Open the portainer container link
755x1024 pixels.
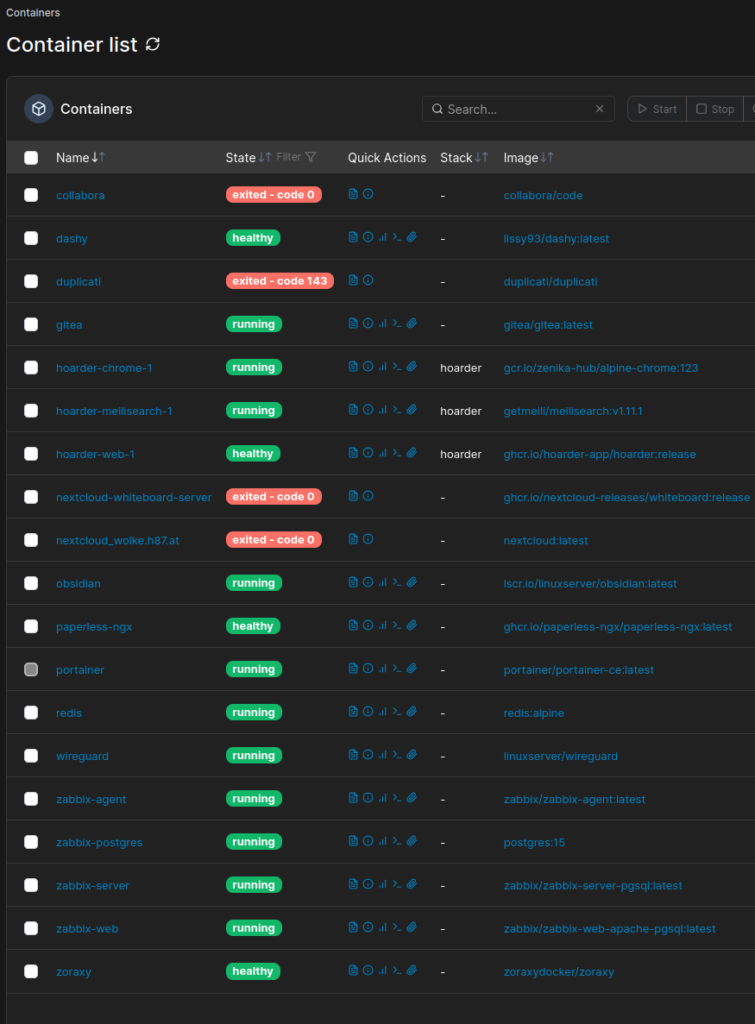tap(80, 670)
